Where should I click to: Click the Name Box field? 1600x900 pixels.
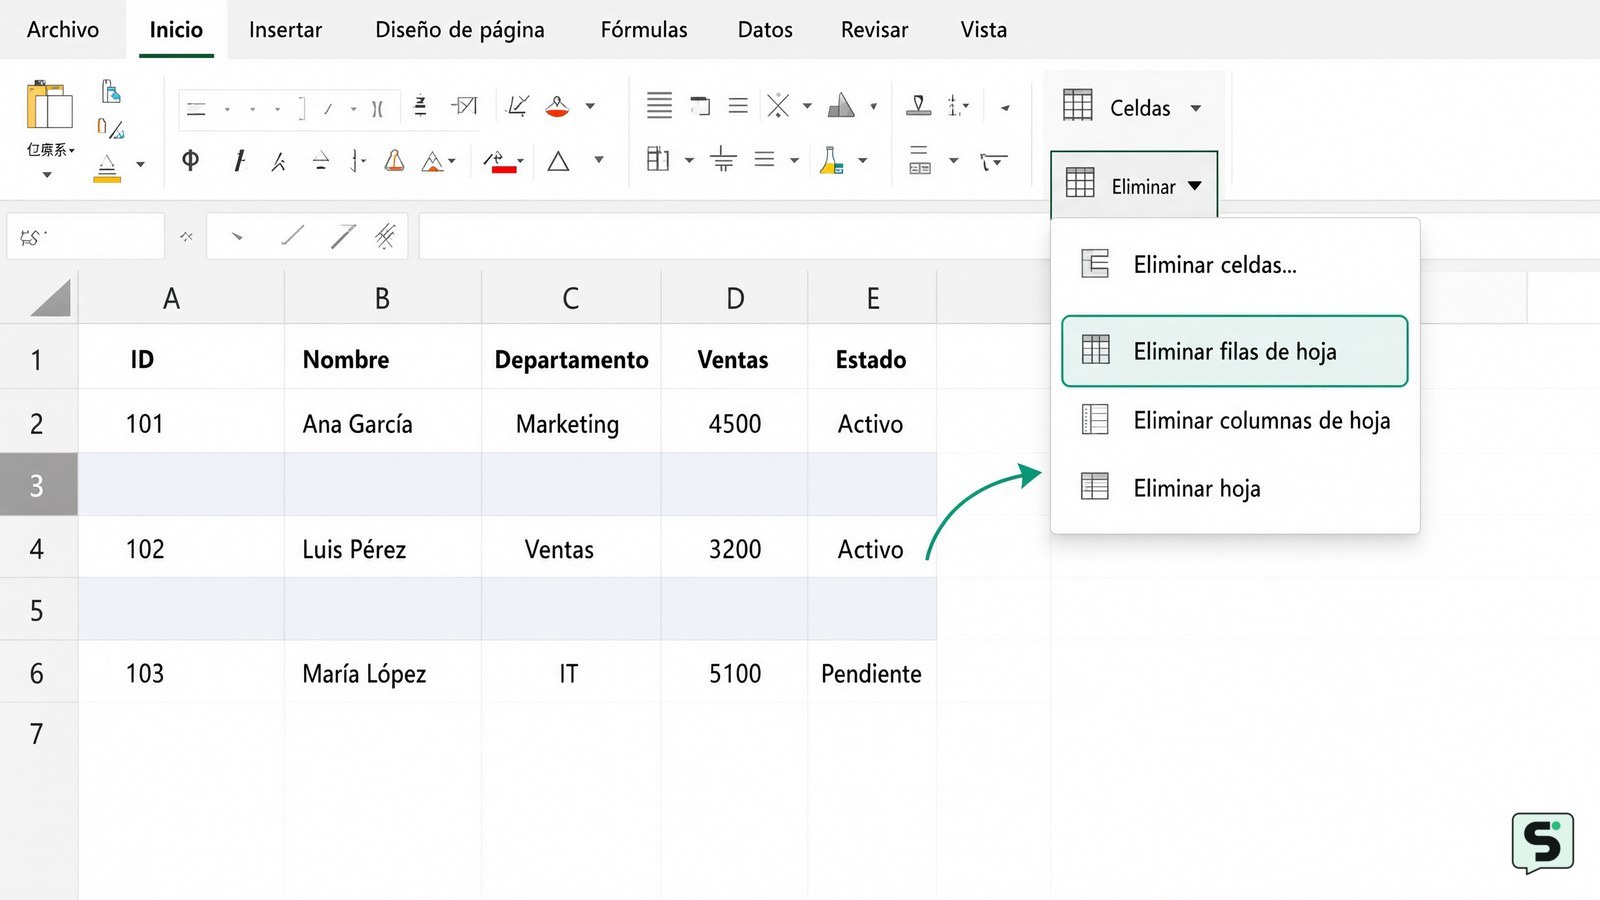tap(85, 237)
